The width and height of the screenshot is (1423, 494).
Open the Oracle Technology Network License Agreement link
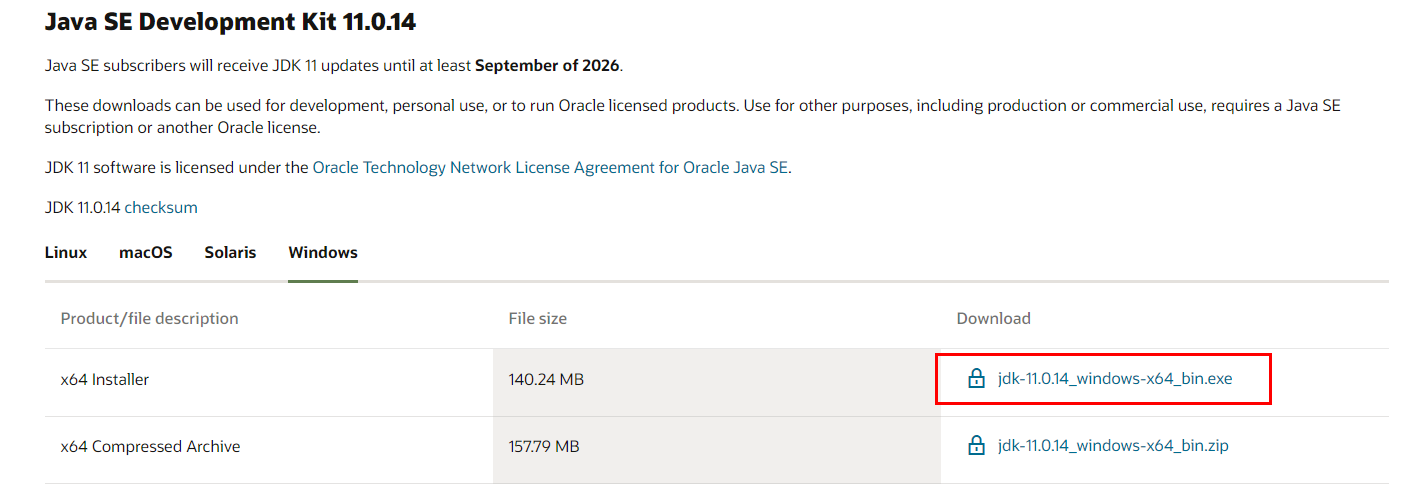[x=551, y=168]
